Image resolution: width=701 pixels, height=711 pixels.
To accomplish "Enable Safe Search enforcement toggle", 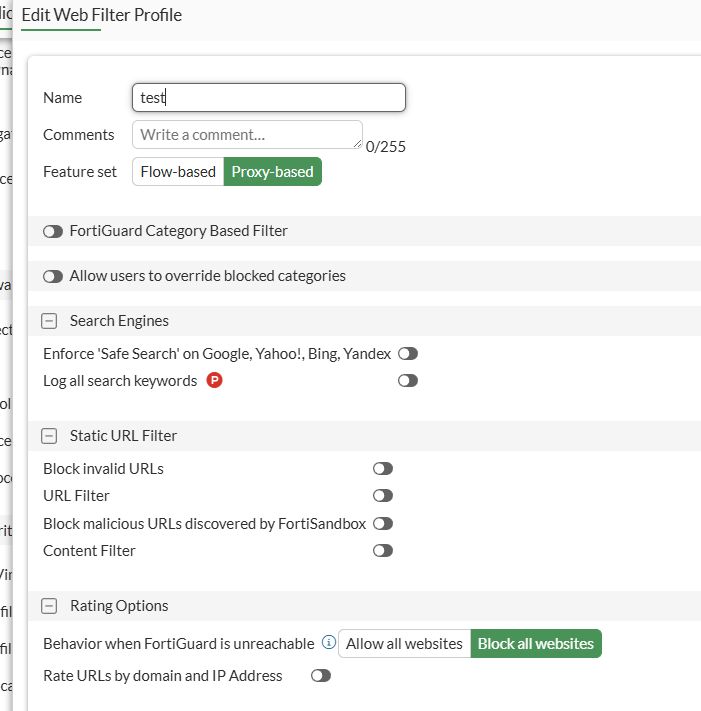I will pos(407,353).
